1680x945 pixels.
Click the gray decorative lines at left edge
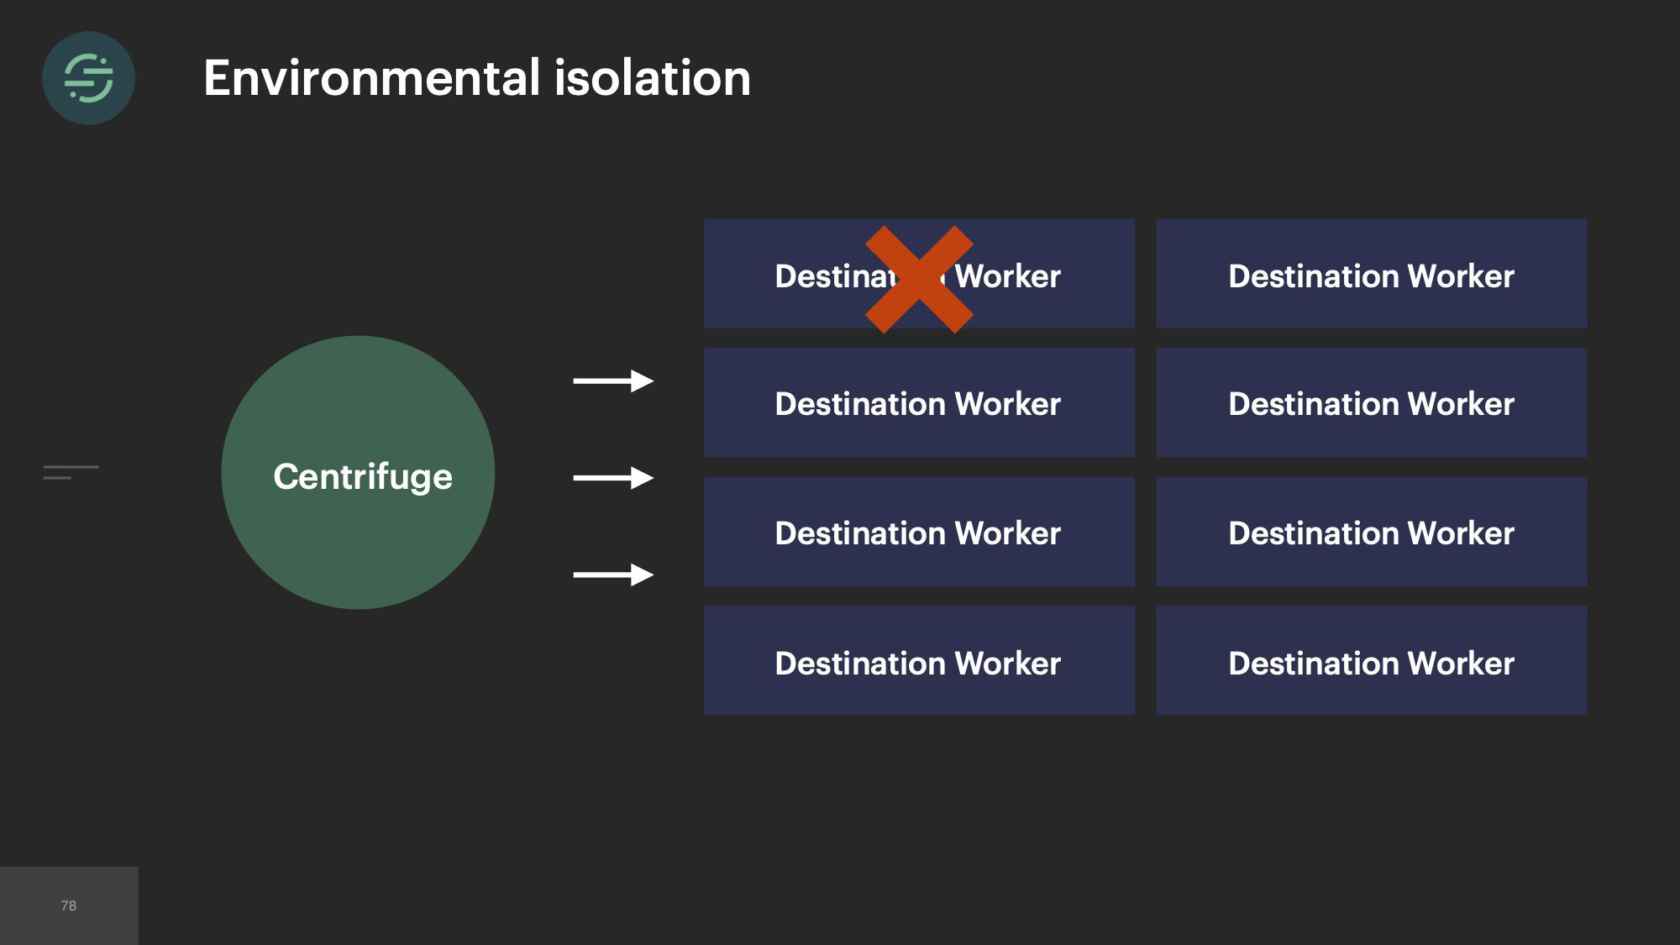pyautogui.click(x=70, y=472)
